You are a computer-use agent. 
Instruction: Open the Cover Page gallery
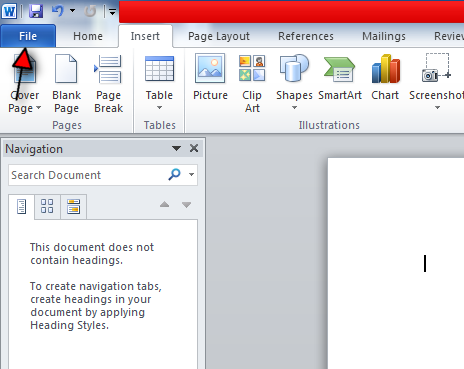(24, 83)
